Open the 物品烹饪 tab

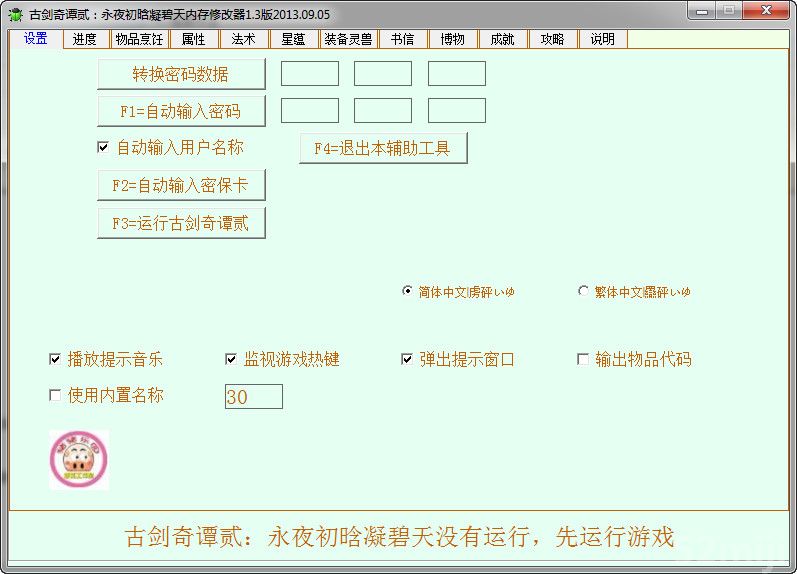139,39
